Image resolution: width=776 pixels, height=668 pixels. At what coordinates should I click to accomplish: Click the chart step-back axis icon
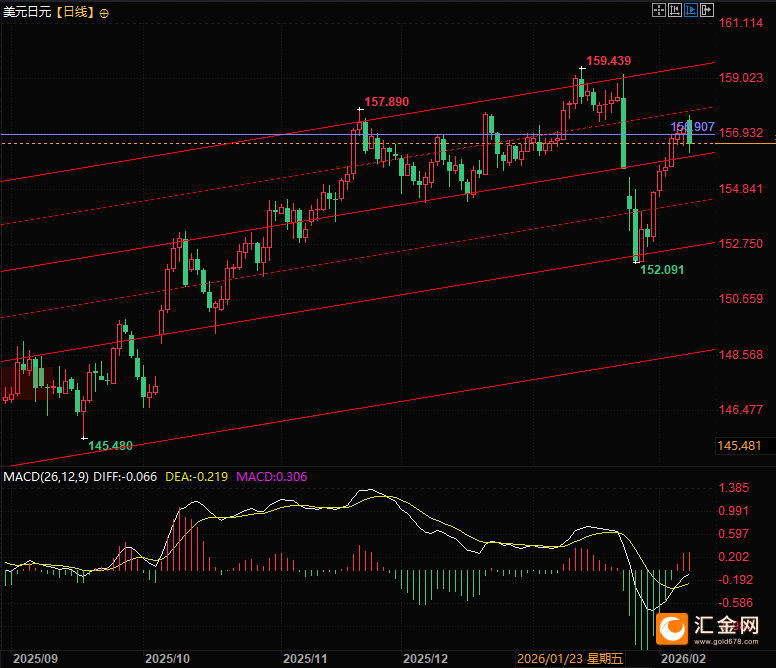coord(675,10)
